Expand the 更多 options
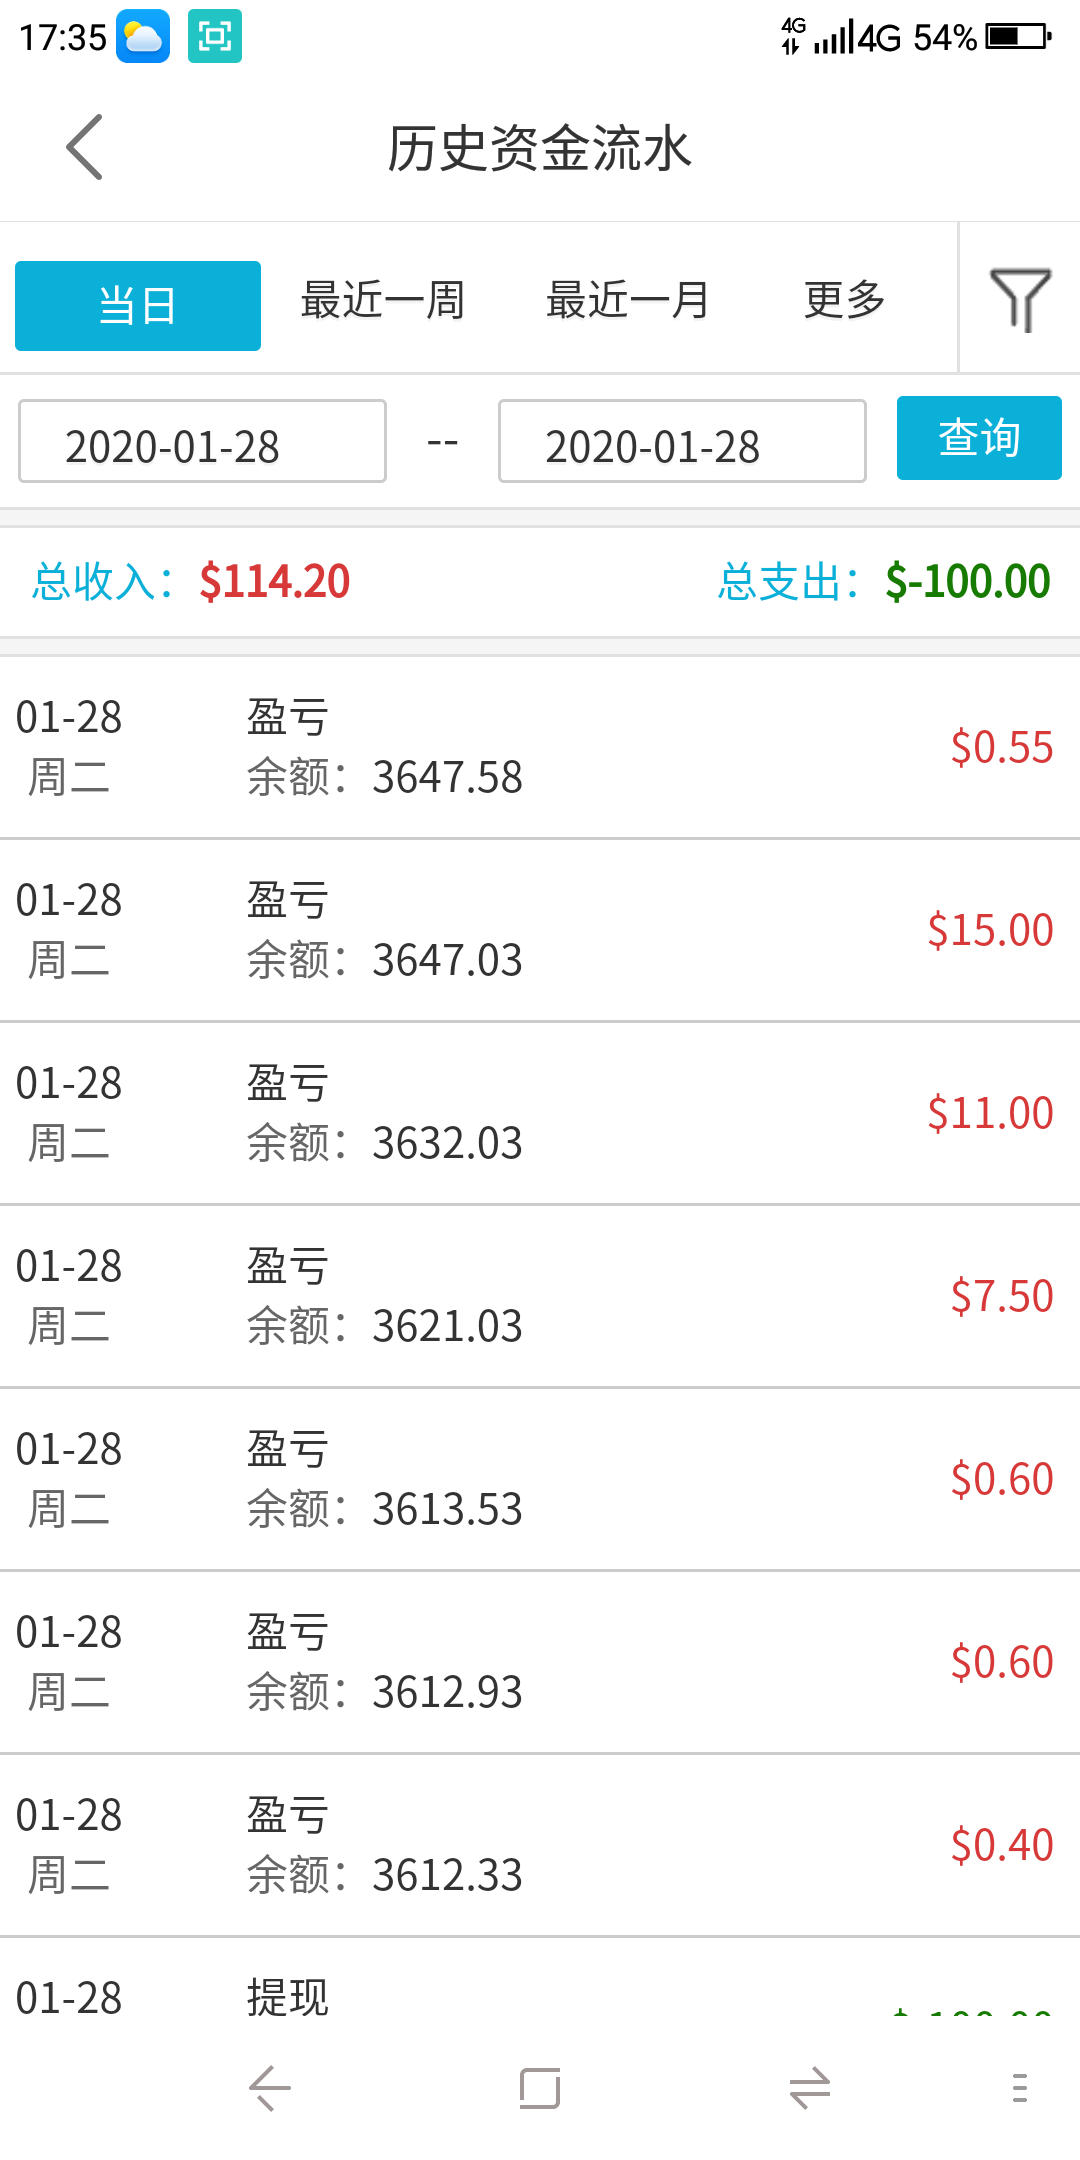Screen dimensions: 1080x2160 click(845, 300)
